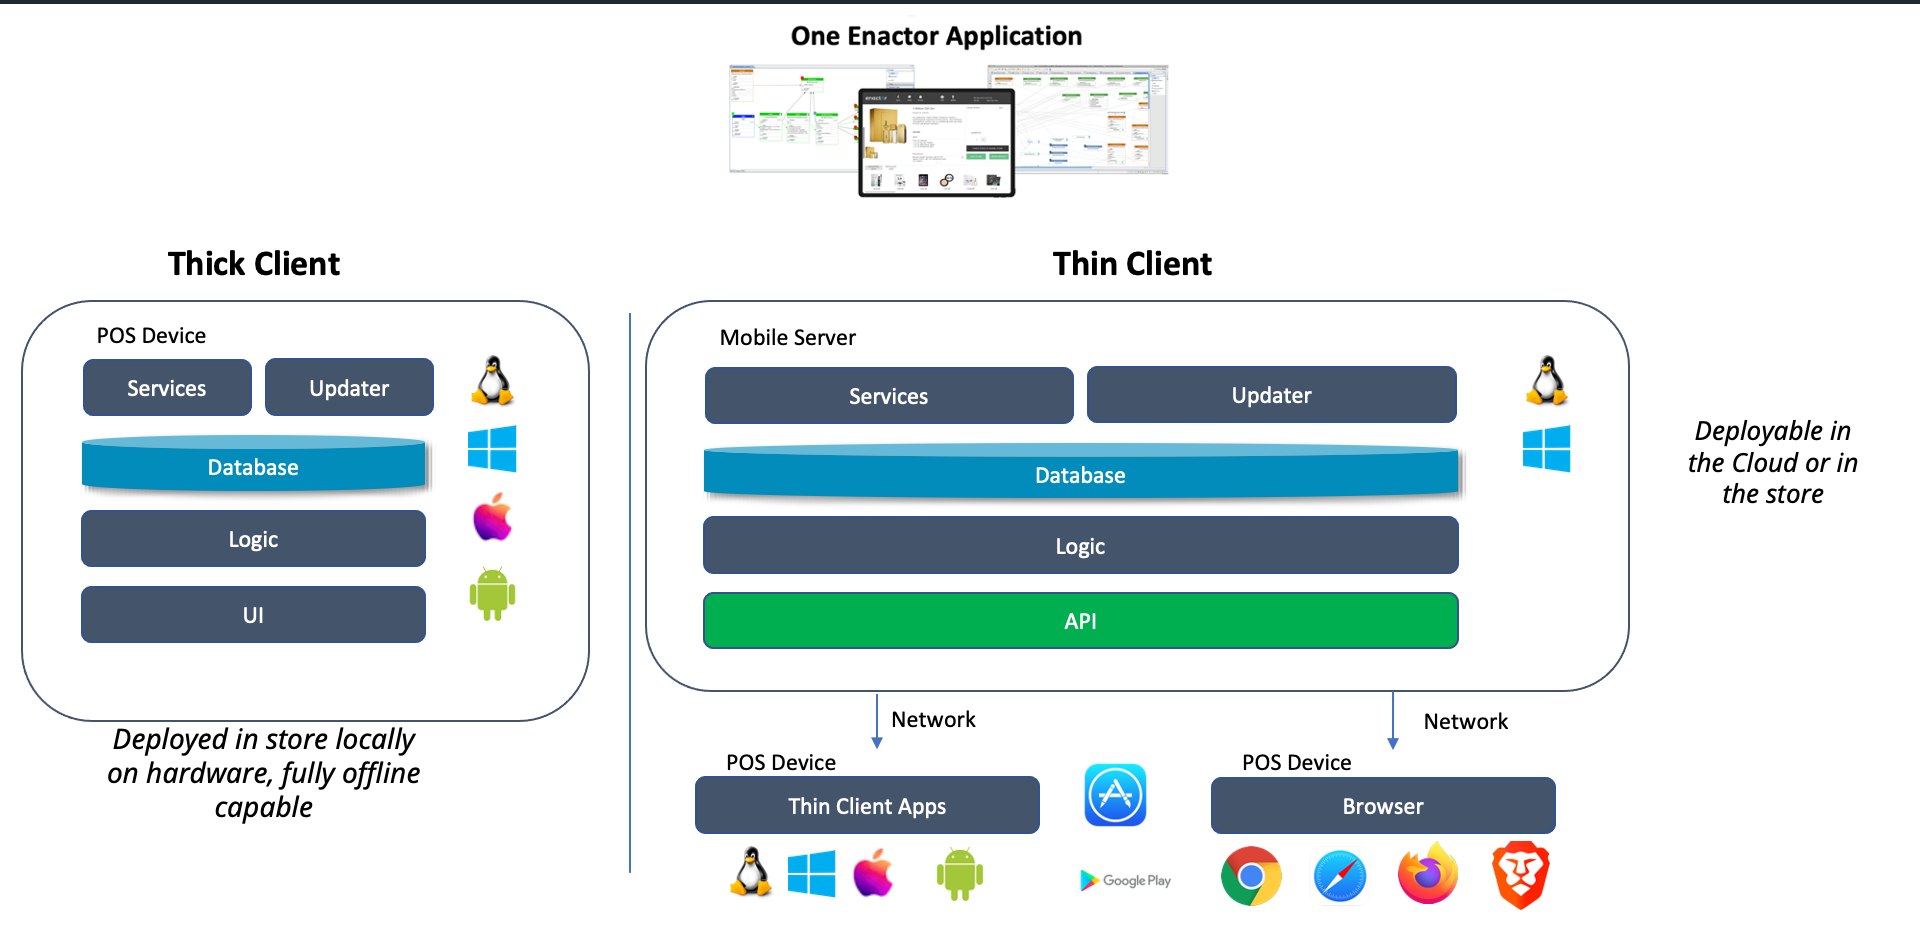Click the Firefox browser icon
1920x930 pixels.
tap(1426, 874)
